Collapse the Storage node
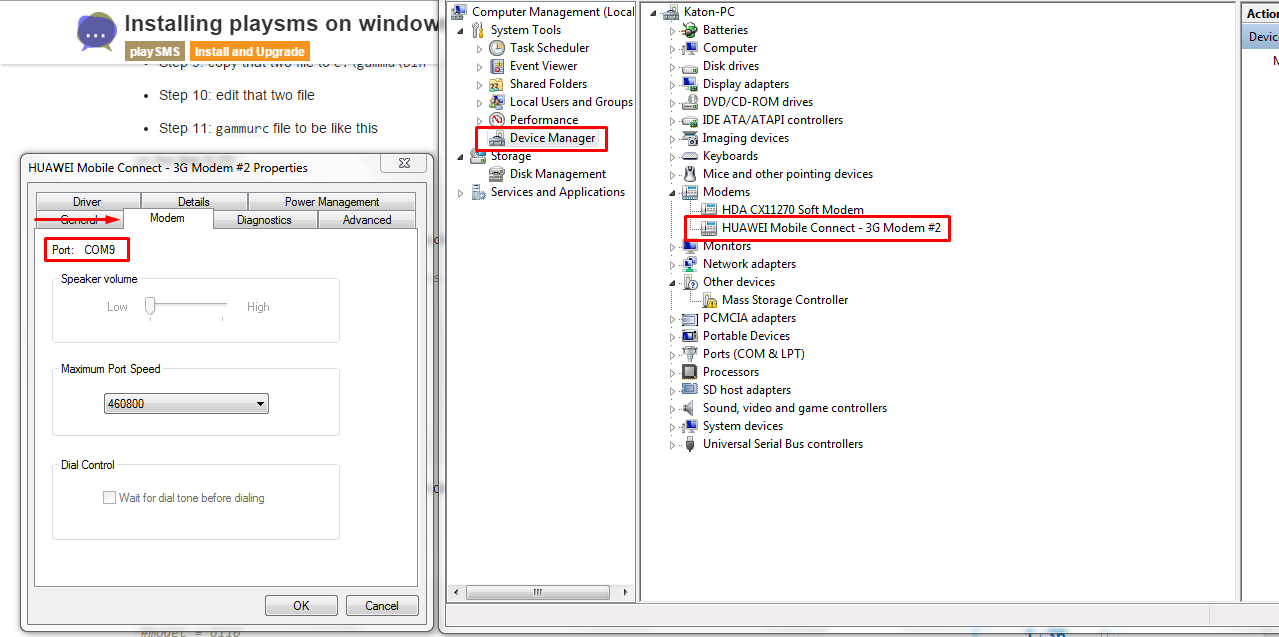Screen dimensions: 1279x637 (x=461, y=156)
